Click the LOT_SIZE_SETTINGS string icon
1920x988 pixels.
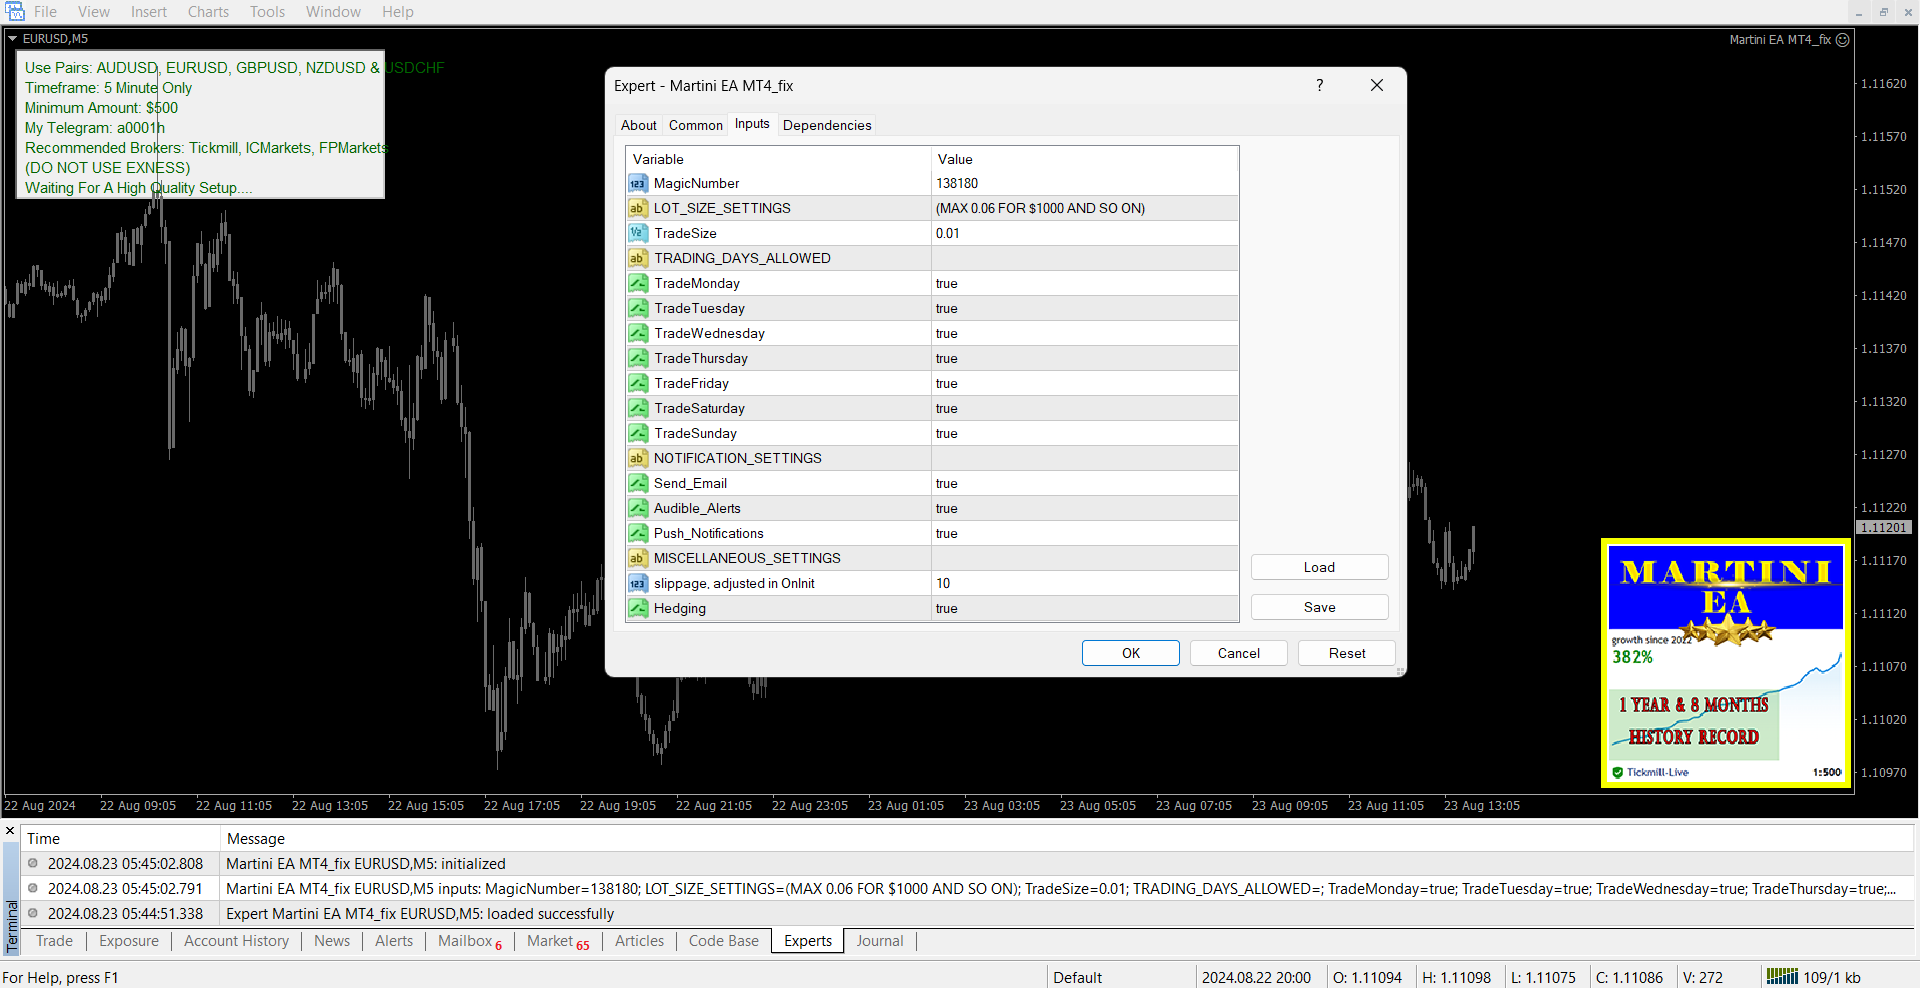[637, 209]
